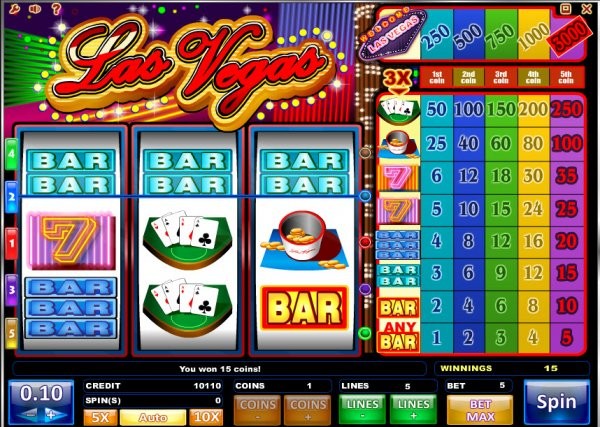
Task: Open the wrench settings icon
Action: click(x=14, y=8)
